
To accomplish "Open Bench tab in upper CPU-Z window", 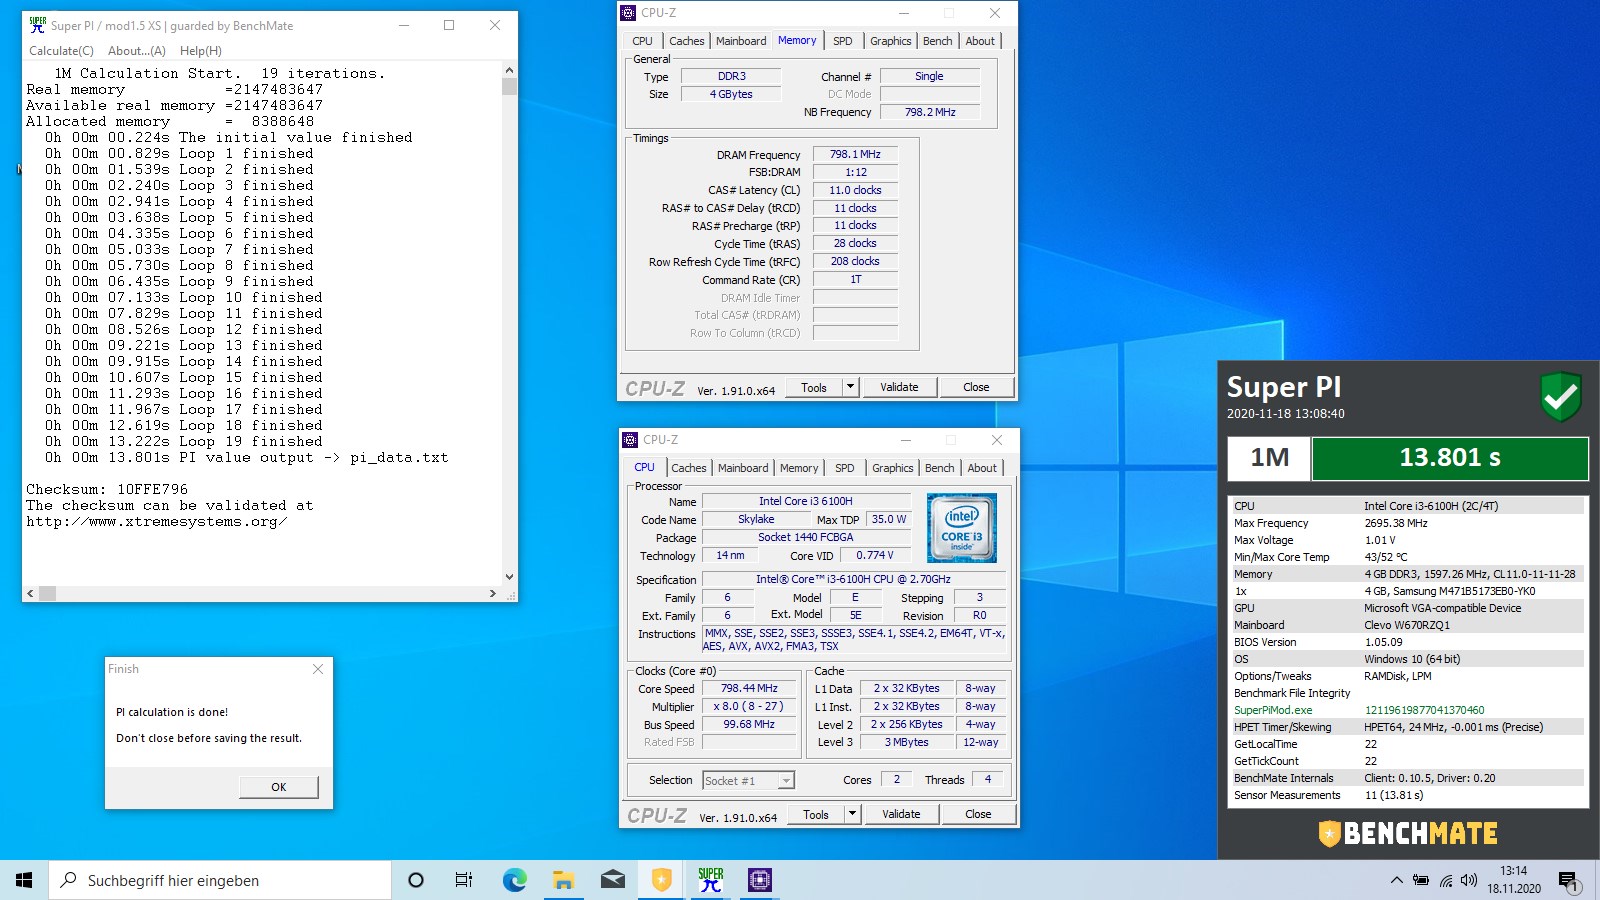I will (938, 41).
